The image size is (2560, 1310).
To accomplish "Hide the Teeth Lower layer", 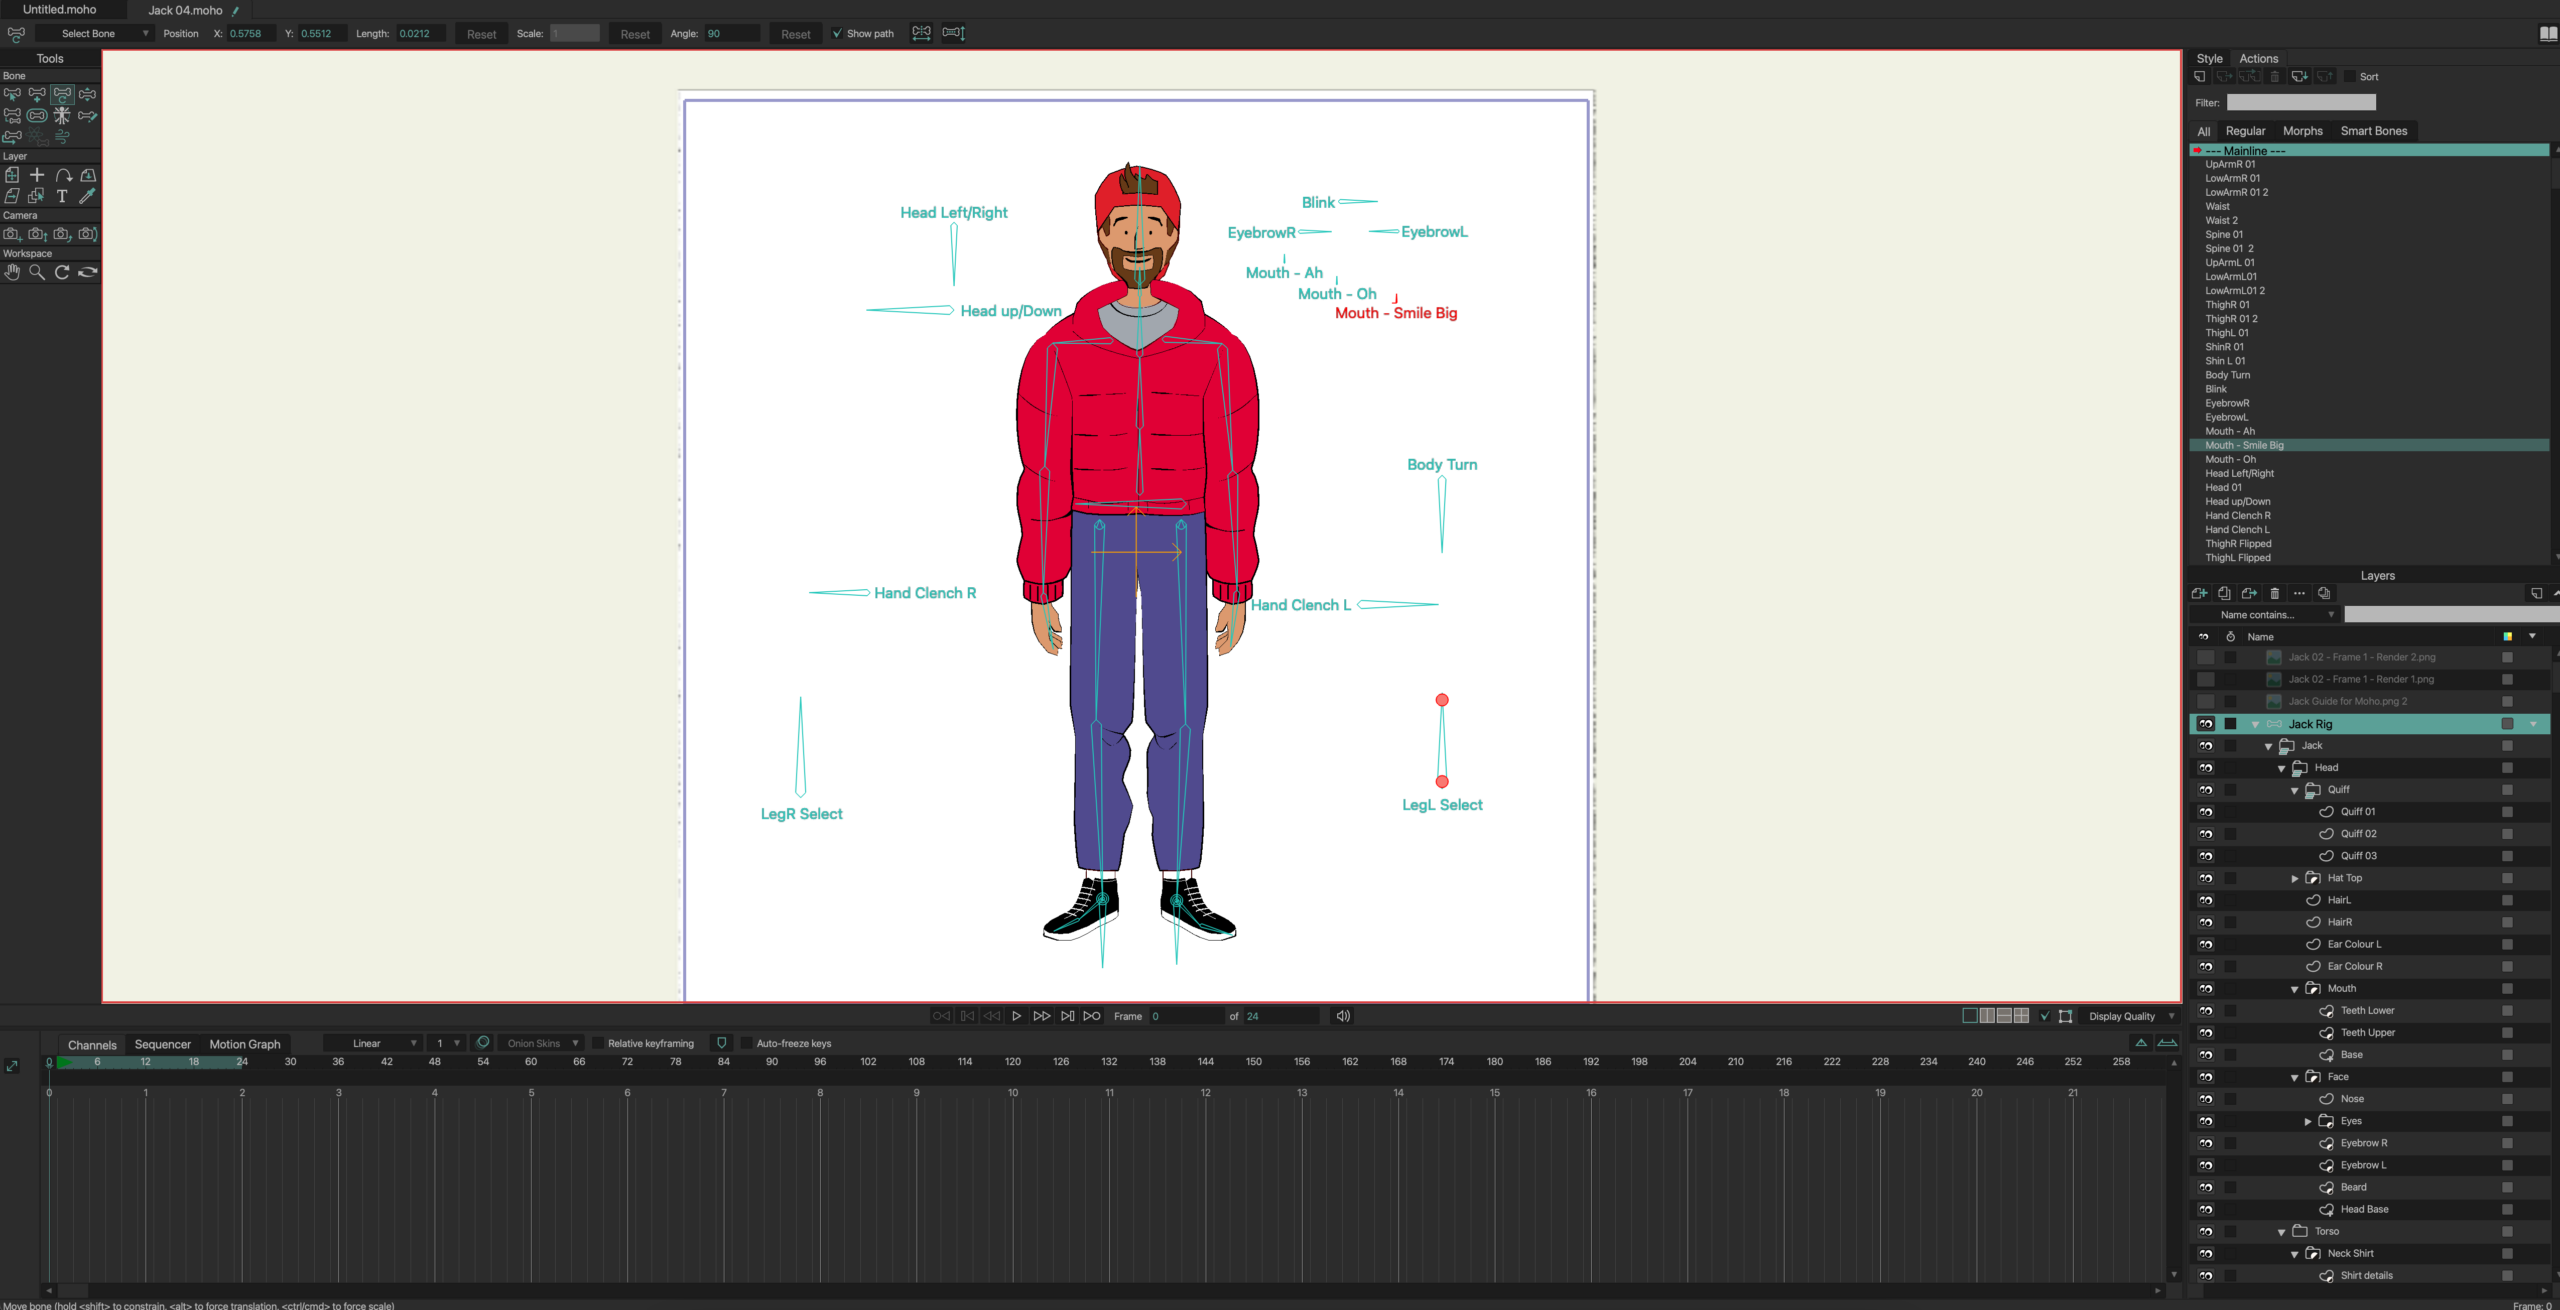I will click(2205, 1012).
